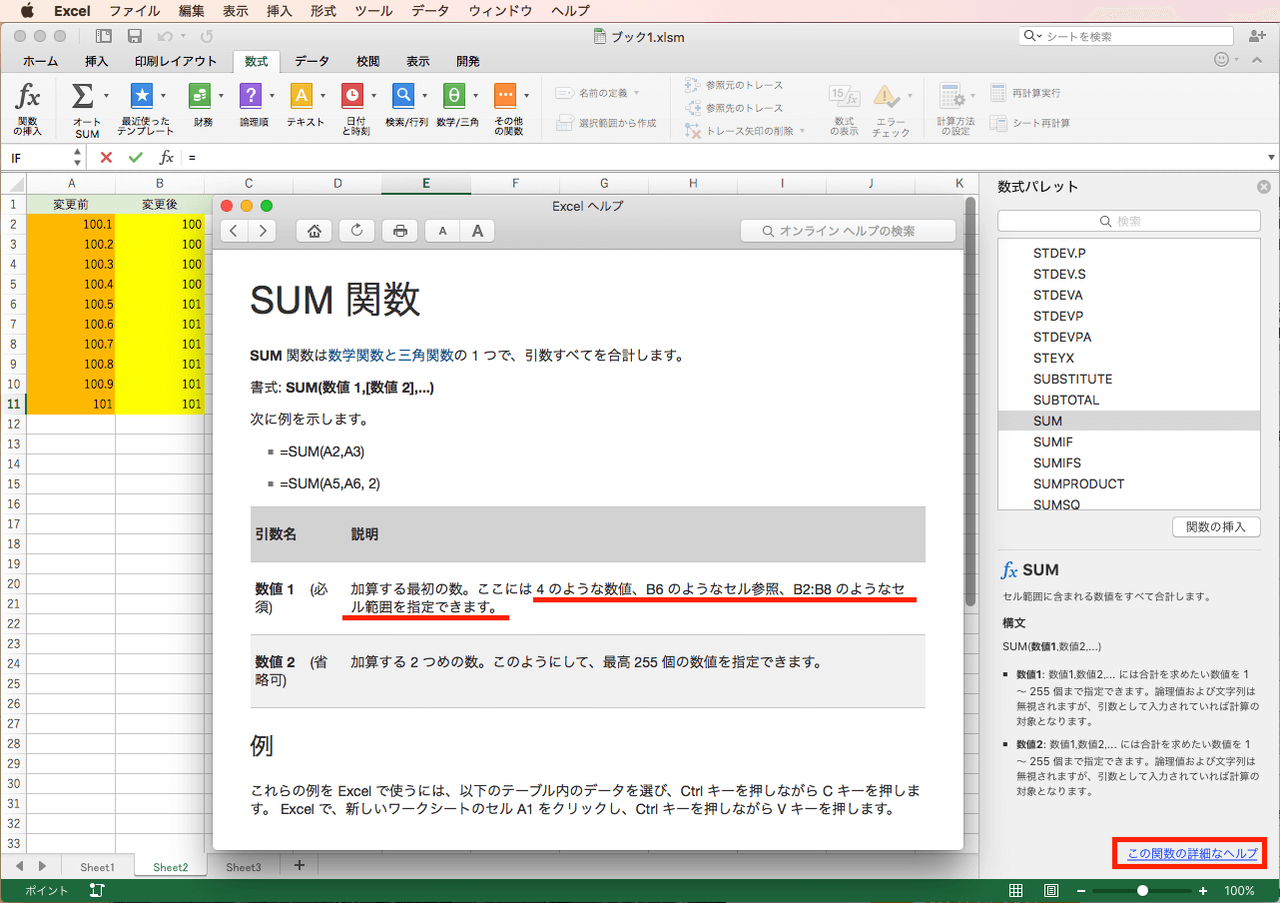Print the help topic using printer icon

coord(400,231)
